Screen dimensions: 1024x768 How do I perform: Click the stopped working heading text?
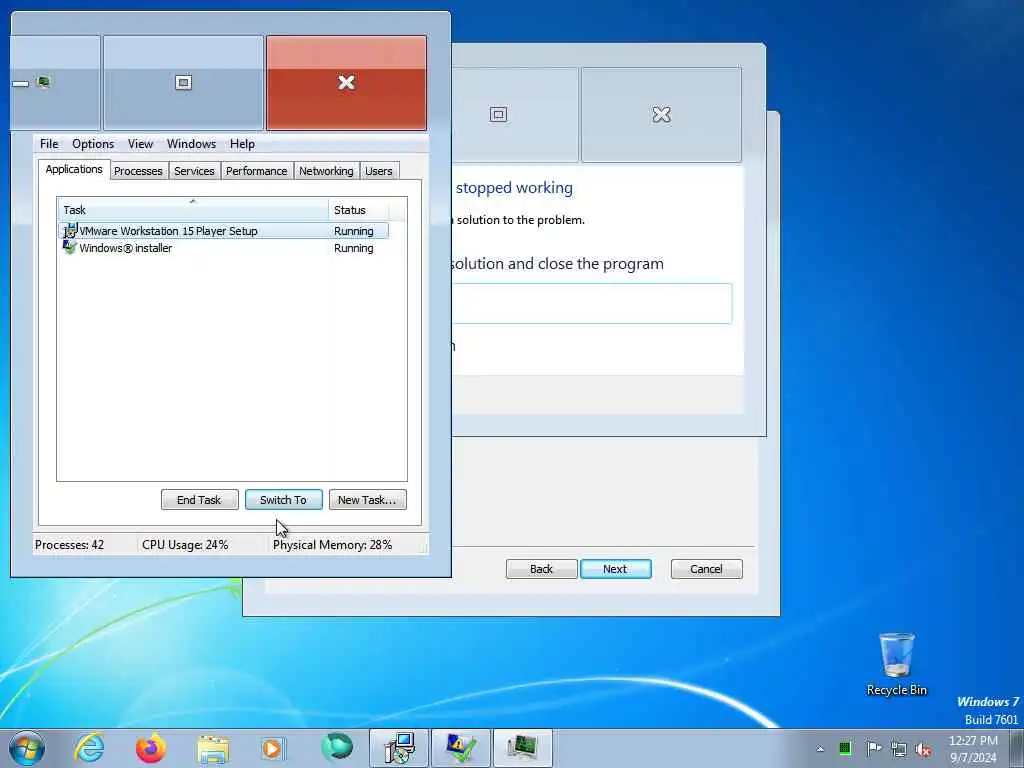pos(514,187)
